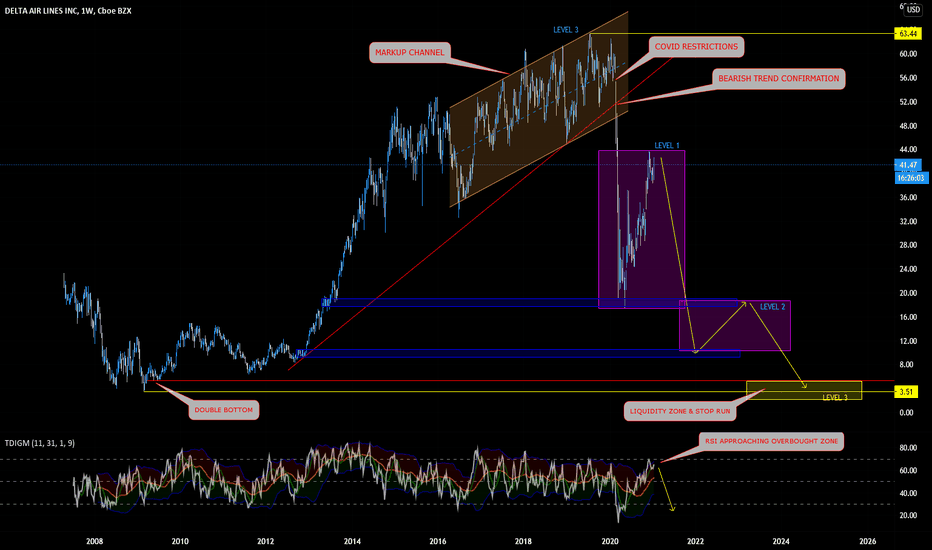Screen dimensions: 932x550
Task: Click the 2014 label on time axis
Action: [352, 541]
